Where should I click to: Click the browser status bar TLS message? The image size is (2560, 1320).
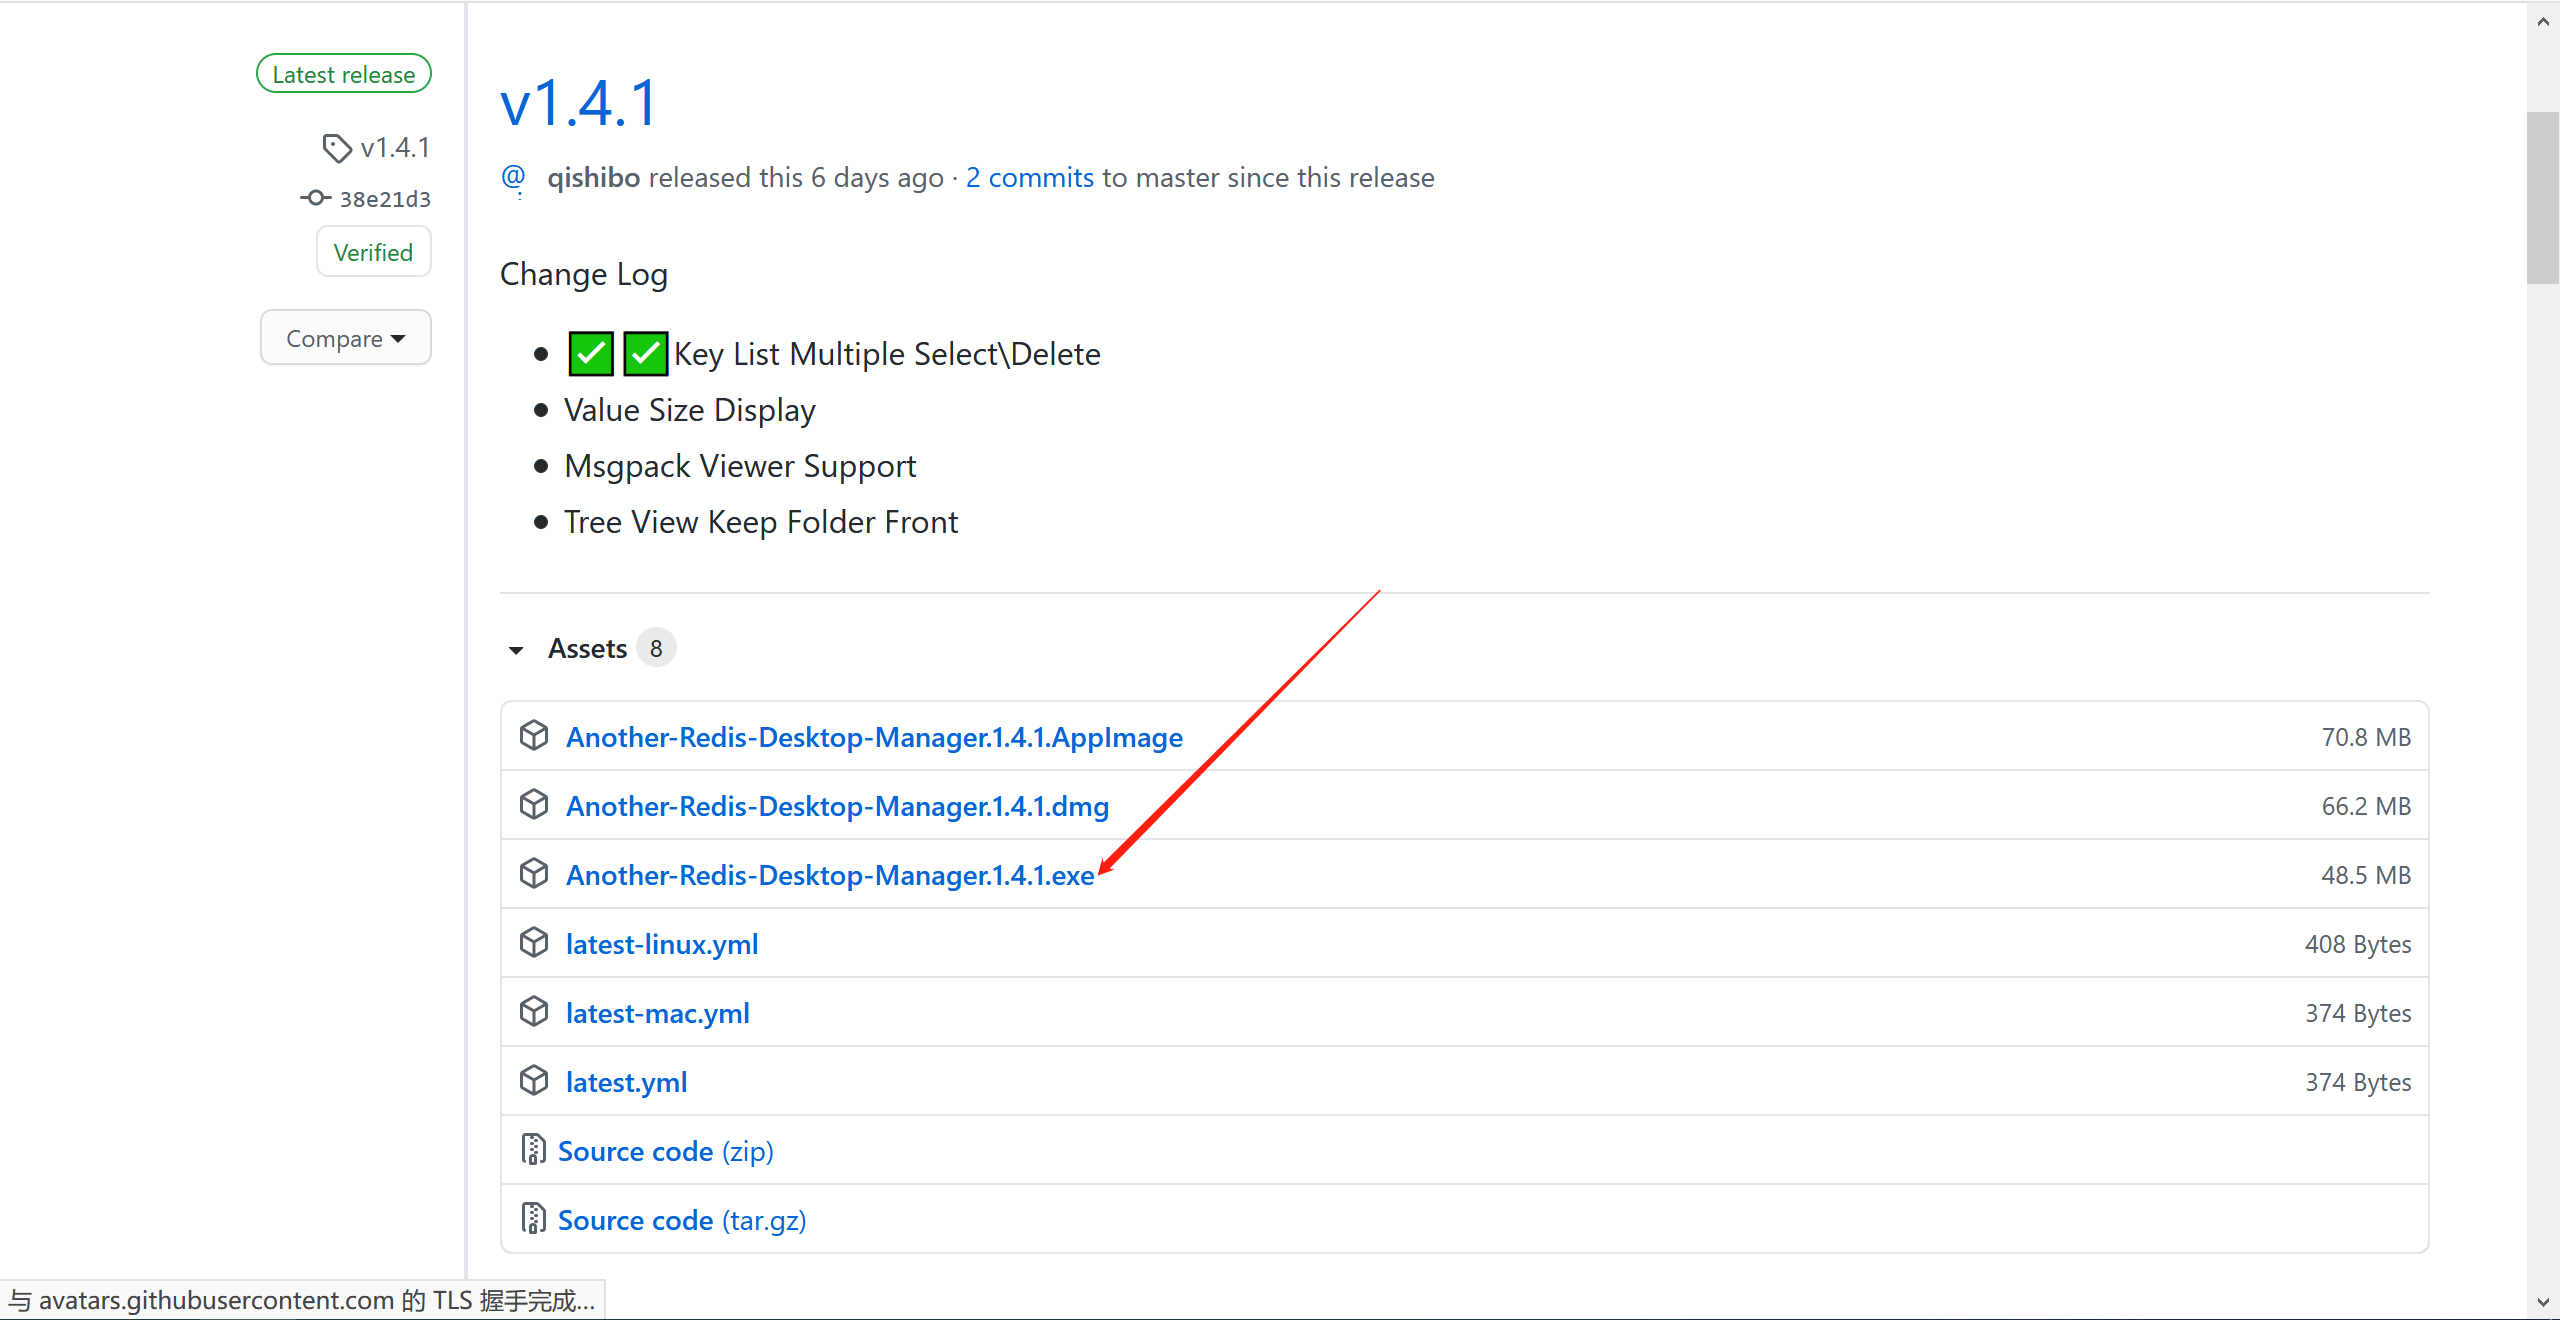point(302,1300)
